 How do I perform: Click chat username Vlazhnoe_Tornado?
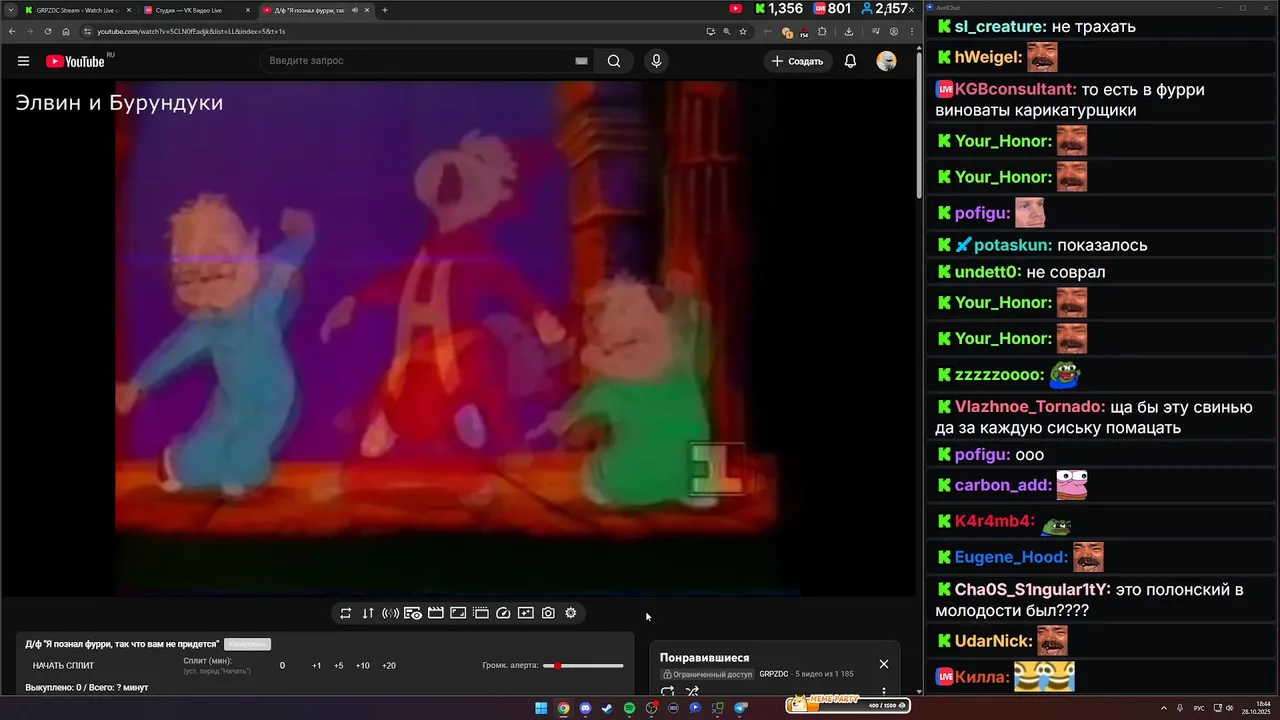pyautogui.click(x=1030, y=407)
